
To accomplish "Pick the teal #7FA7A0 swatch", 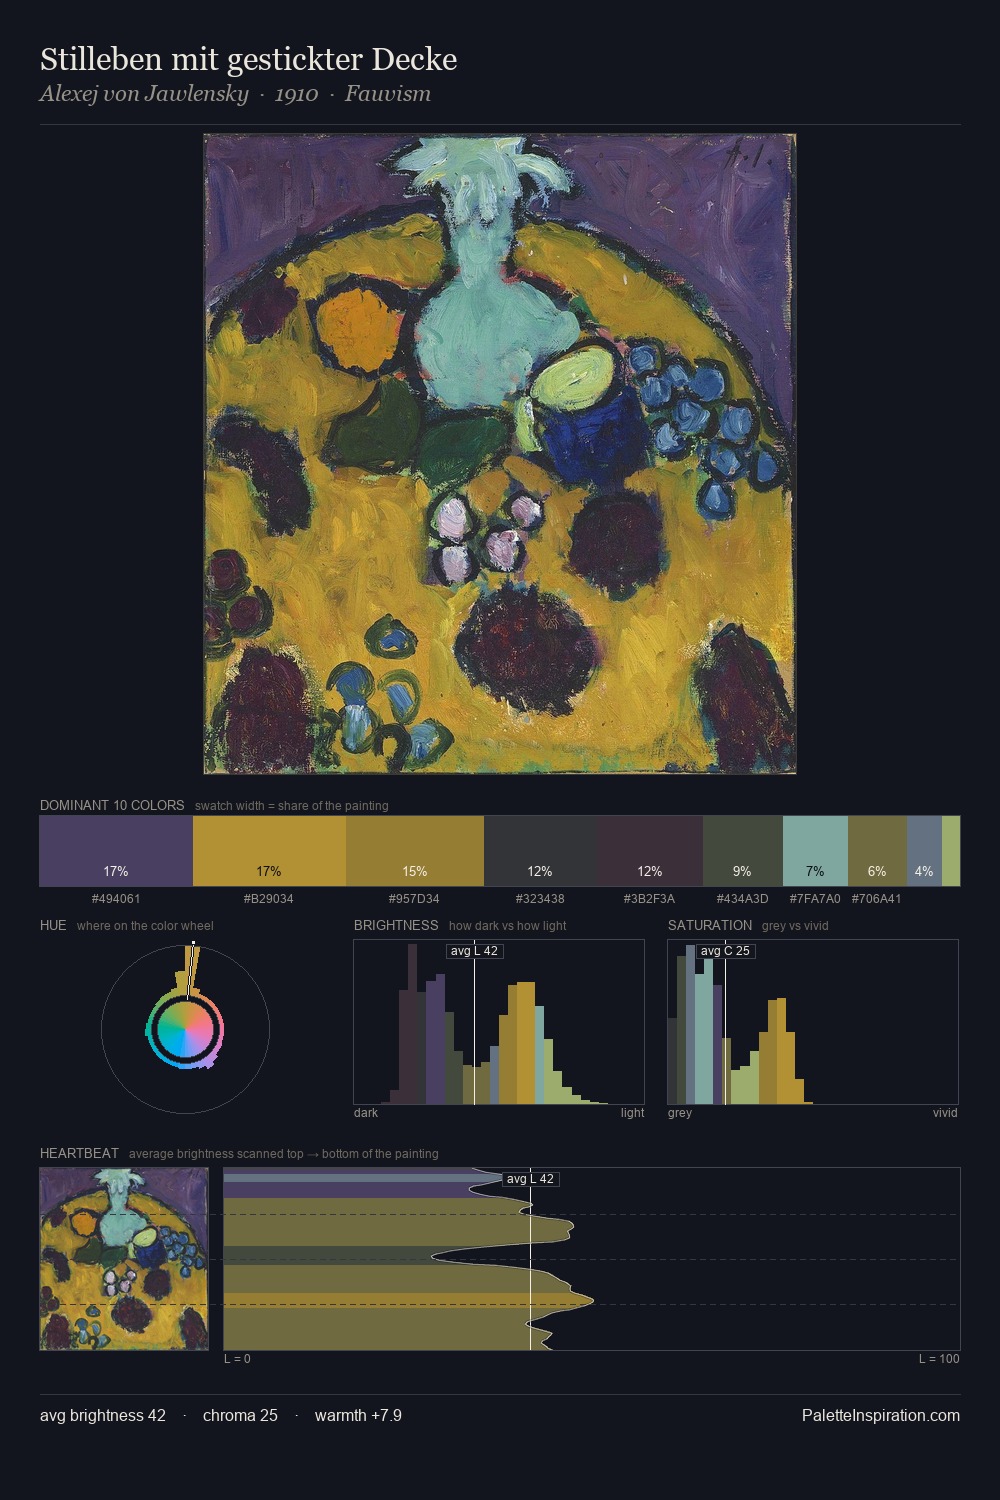I will [815, 851].
